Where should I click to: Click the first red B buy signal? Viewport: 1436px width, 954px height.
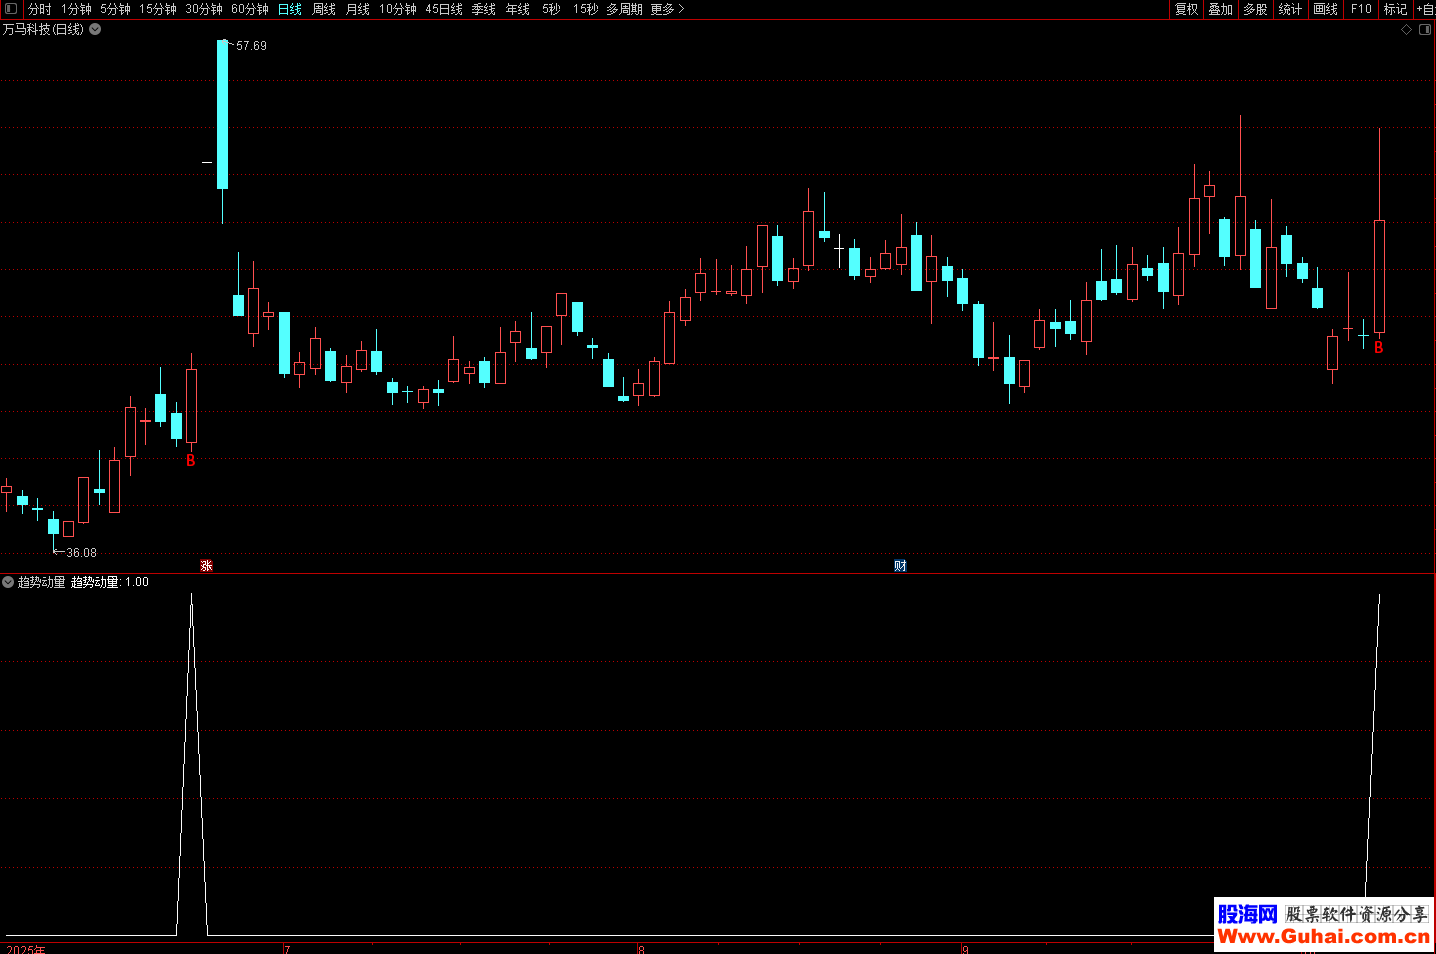[191, 461]
